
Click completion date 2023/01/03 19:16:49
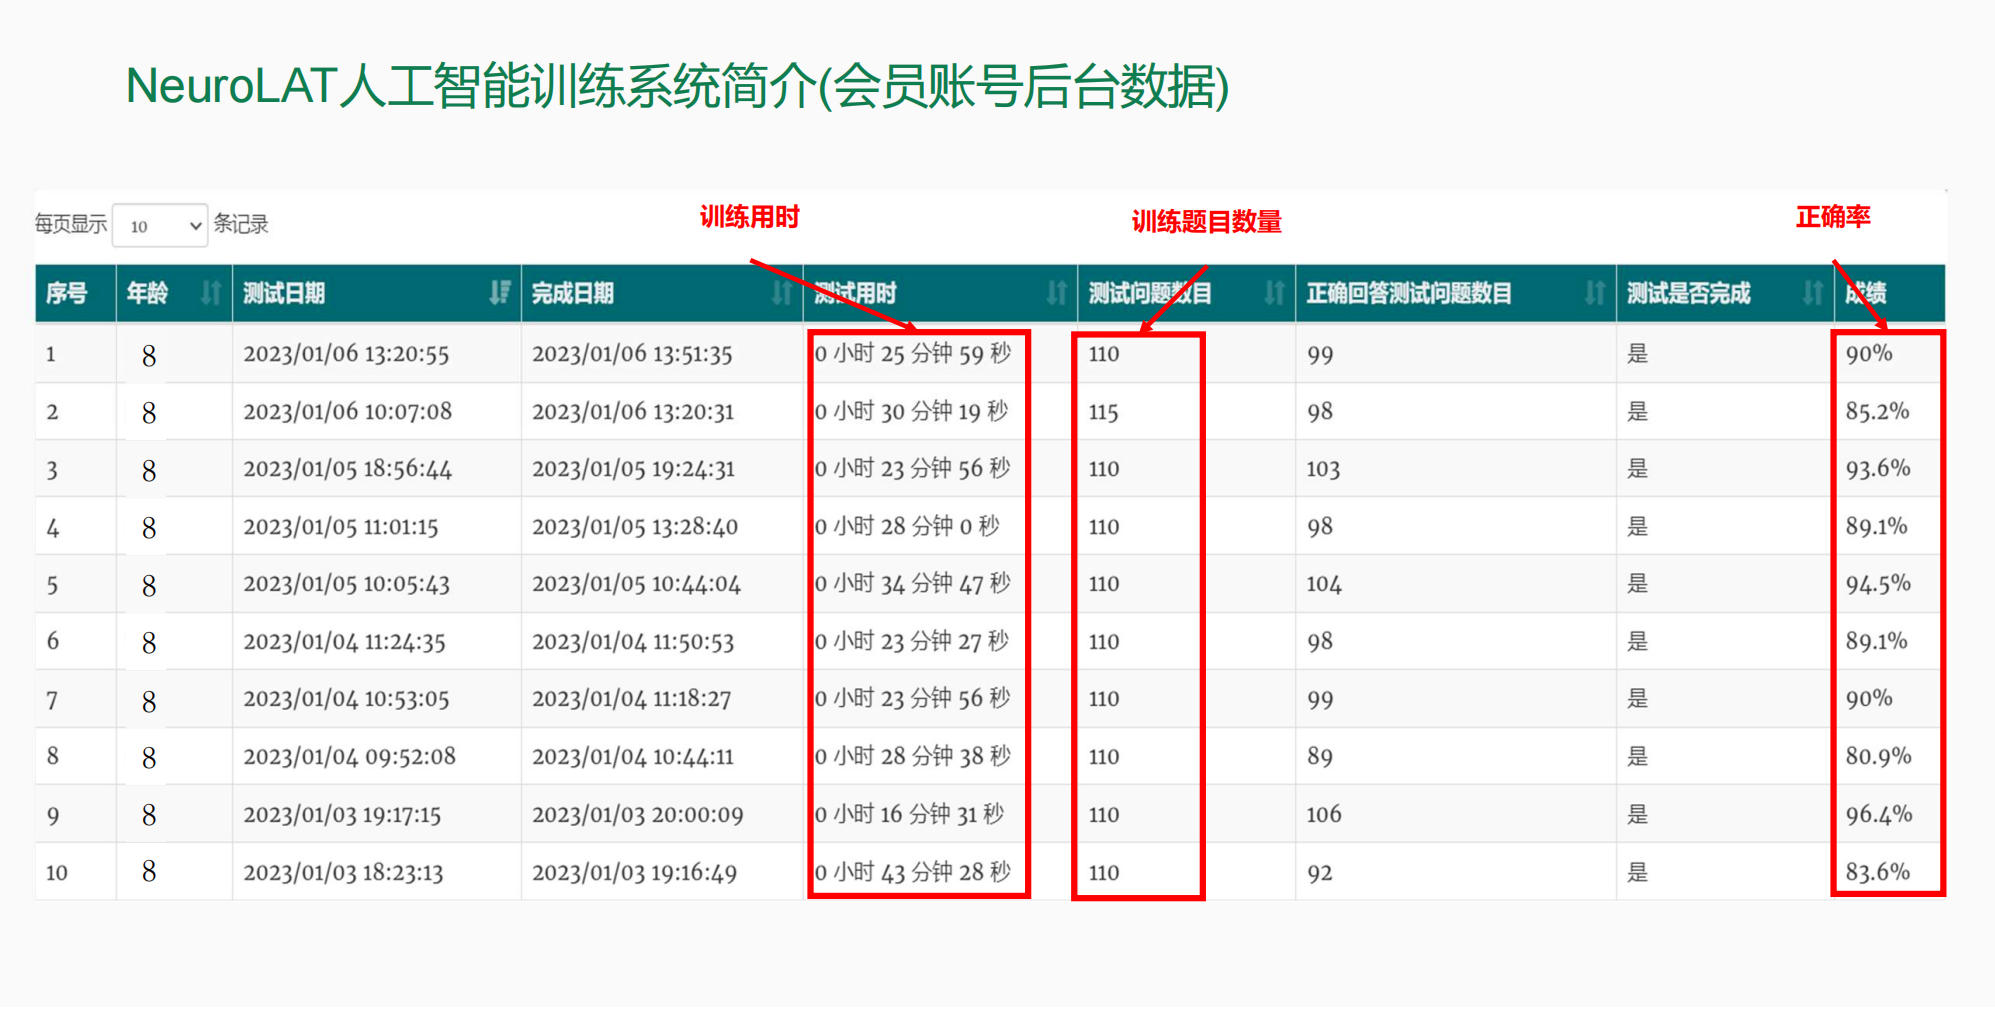(634, 873)
